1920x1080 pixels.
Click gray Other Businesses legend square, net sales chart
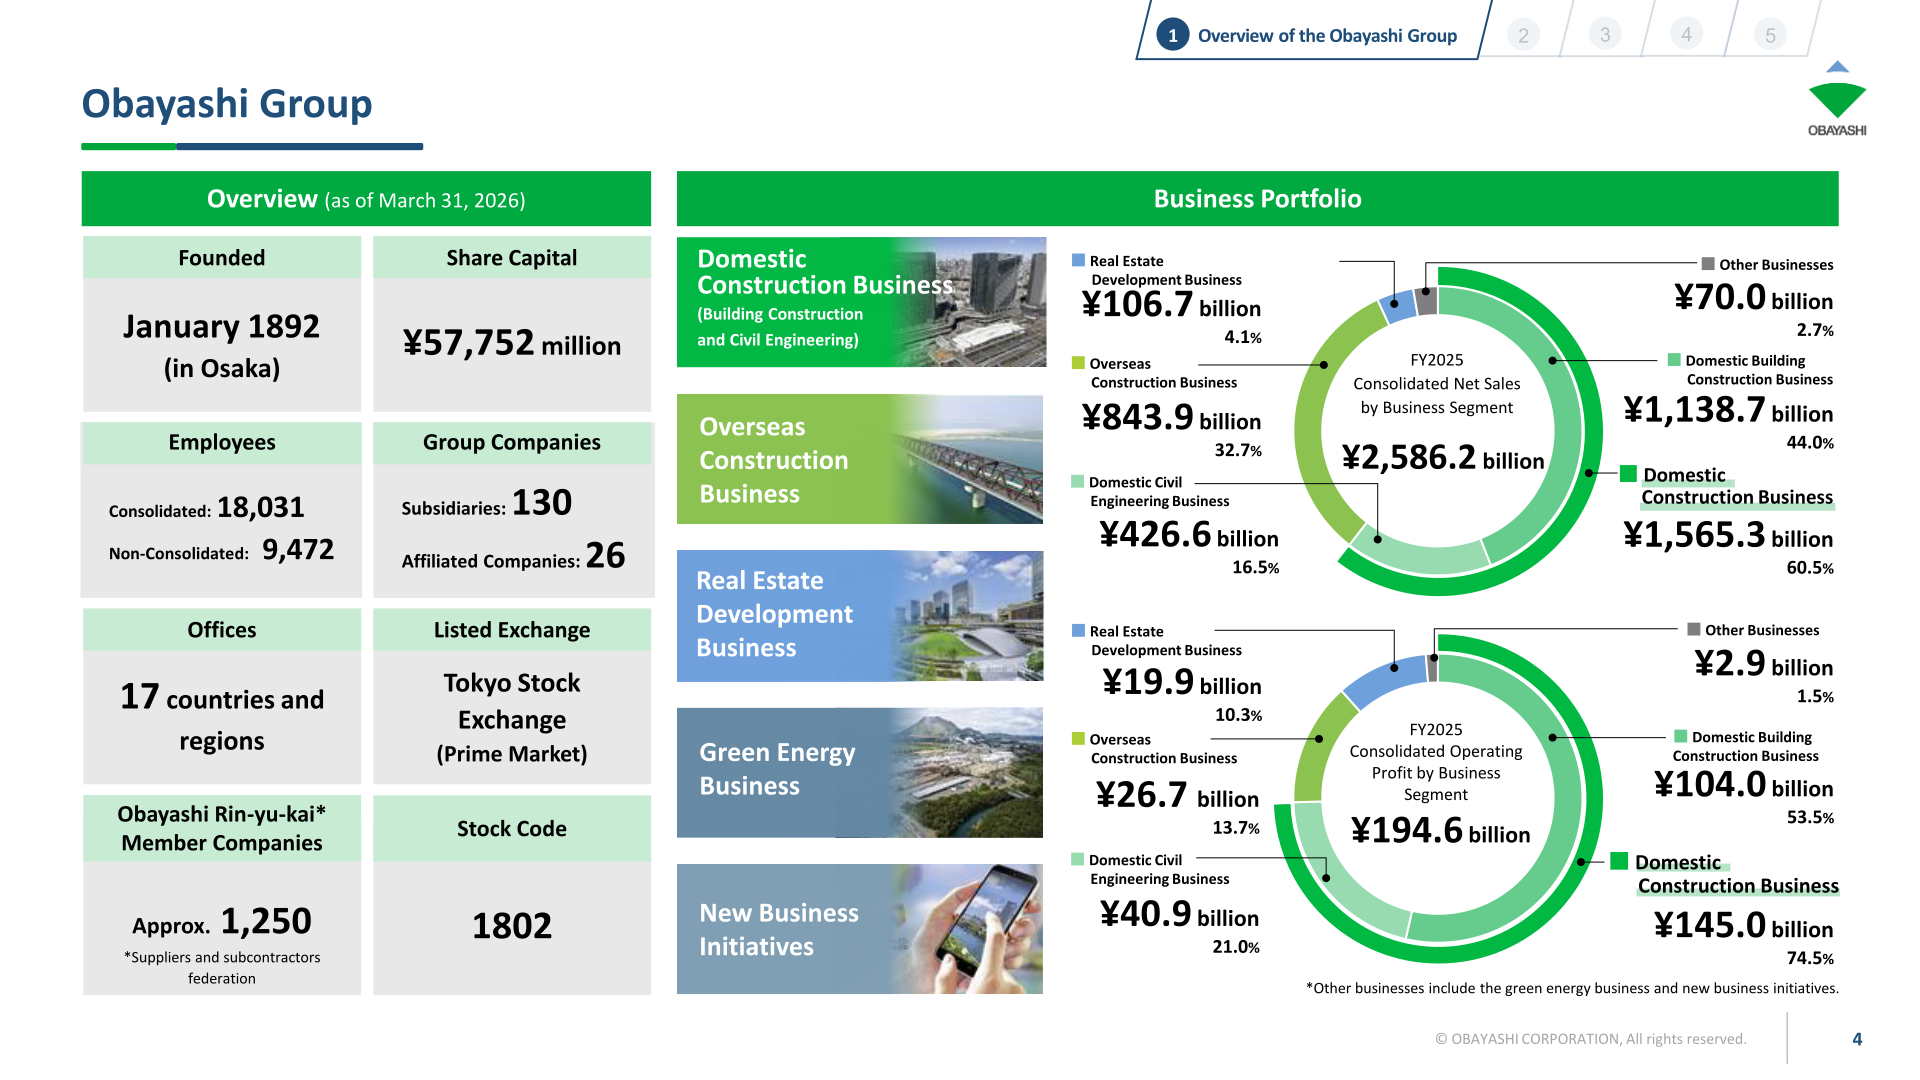pyautogui.click(x=1708, y=264)
